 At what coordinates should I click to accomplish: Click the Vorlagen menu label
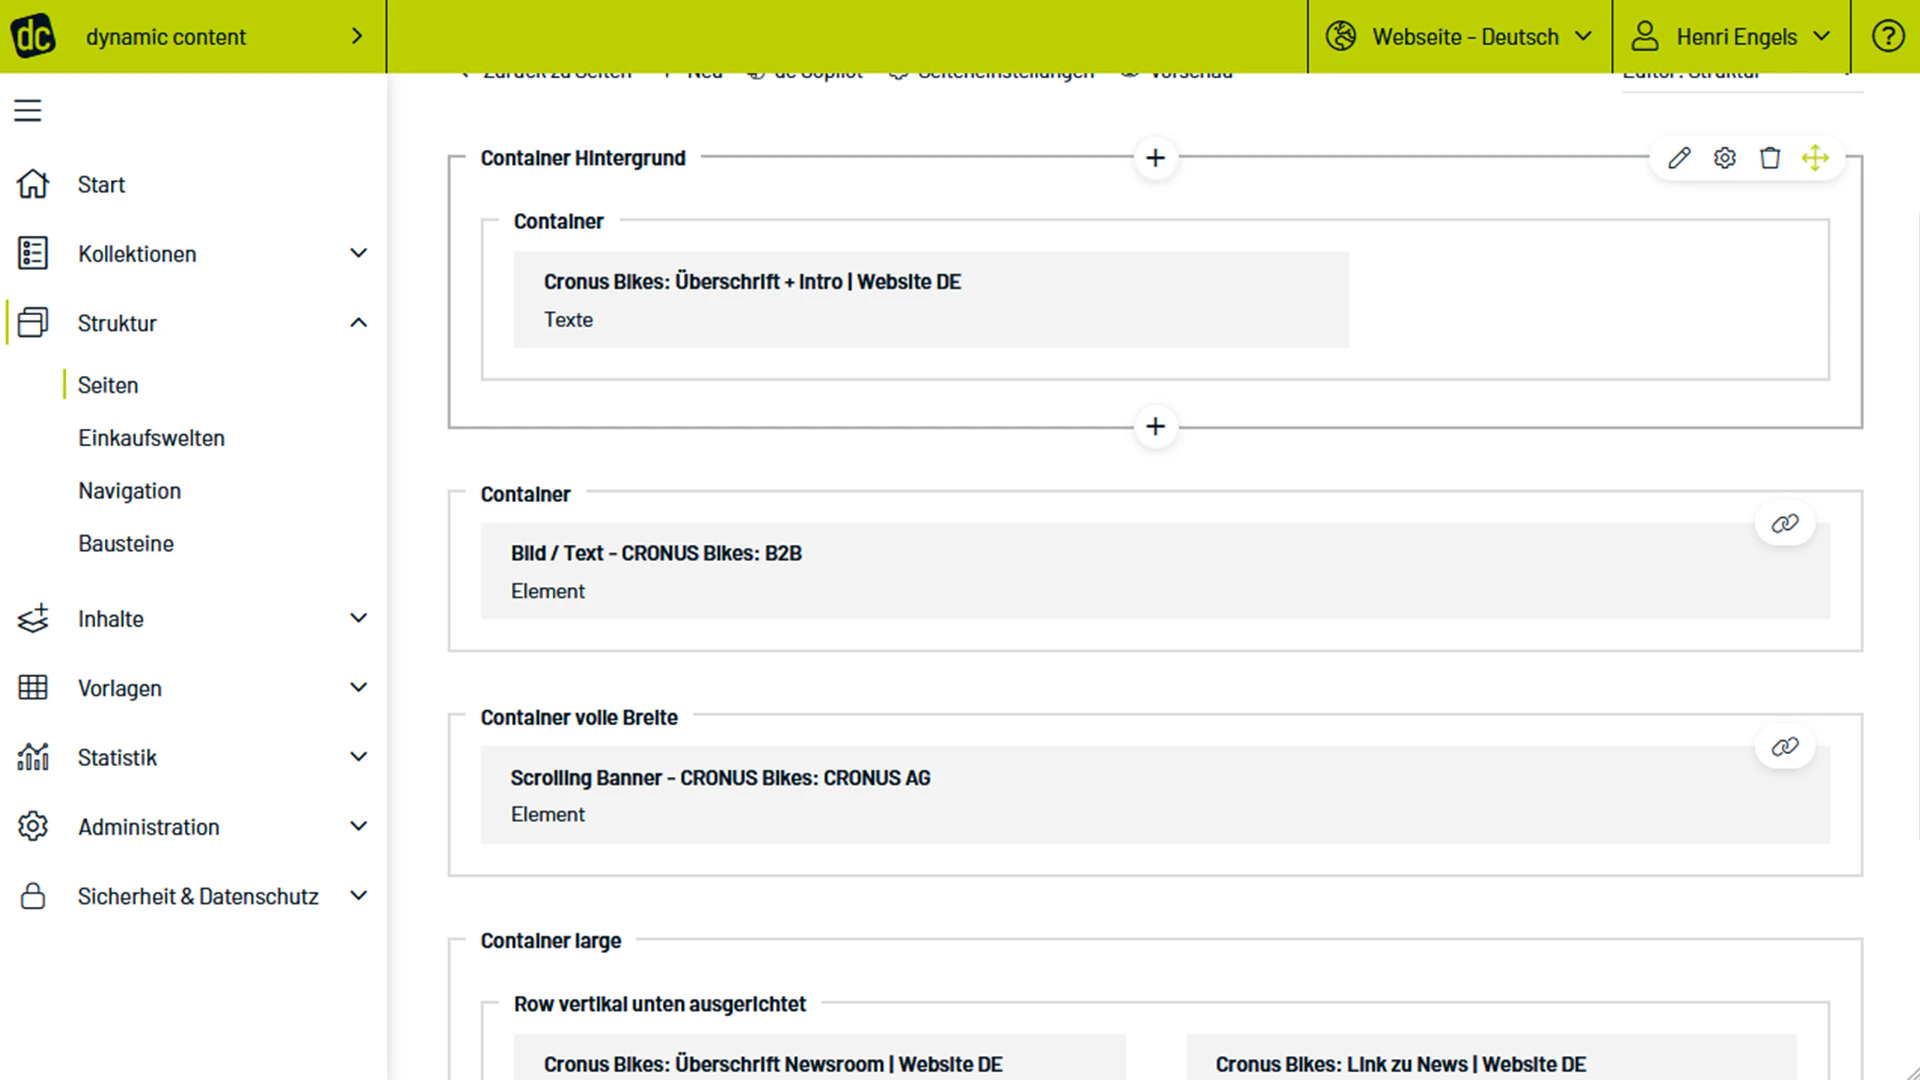coord(120,688)
